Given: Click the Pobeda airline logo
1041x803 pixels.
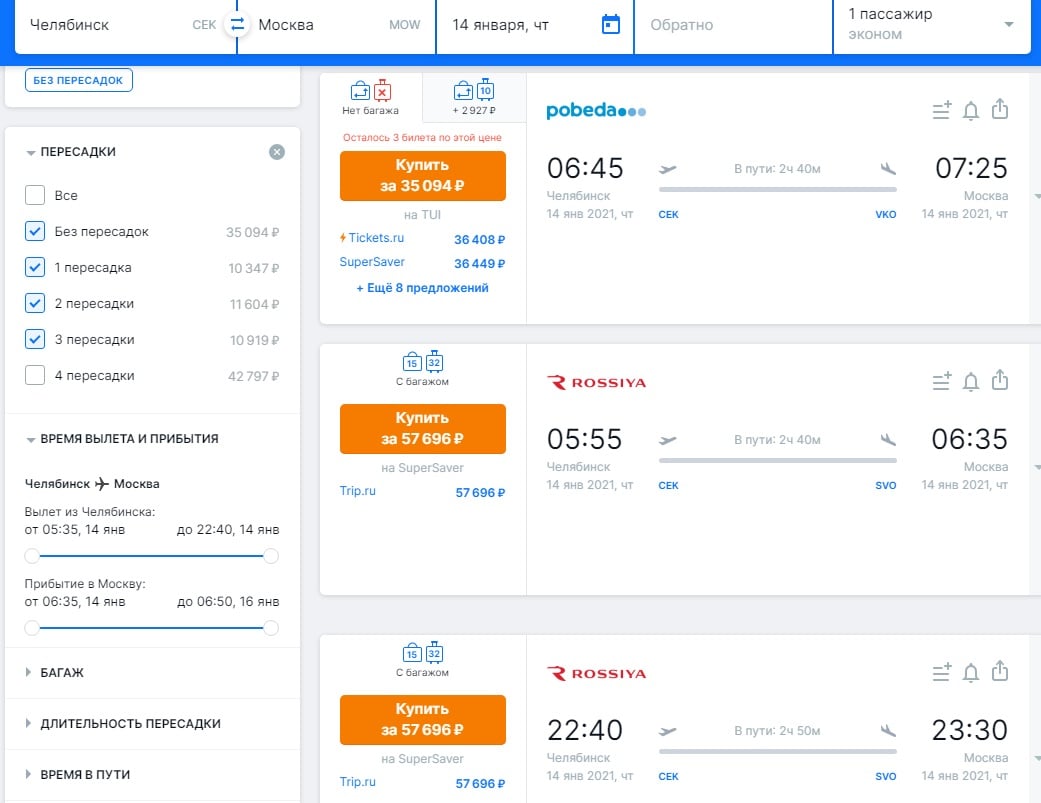Looking at the screenshot, I should [596, 111].
